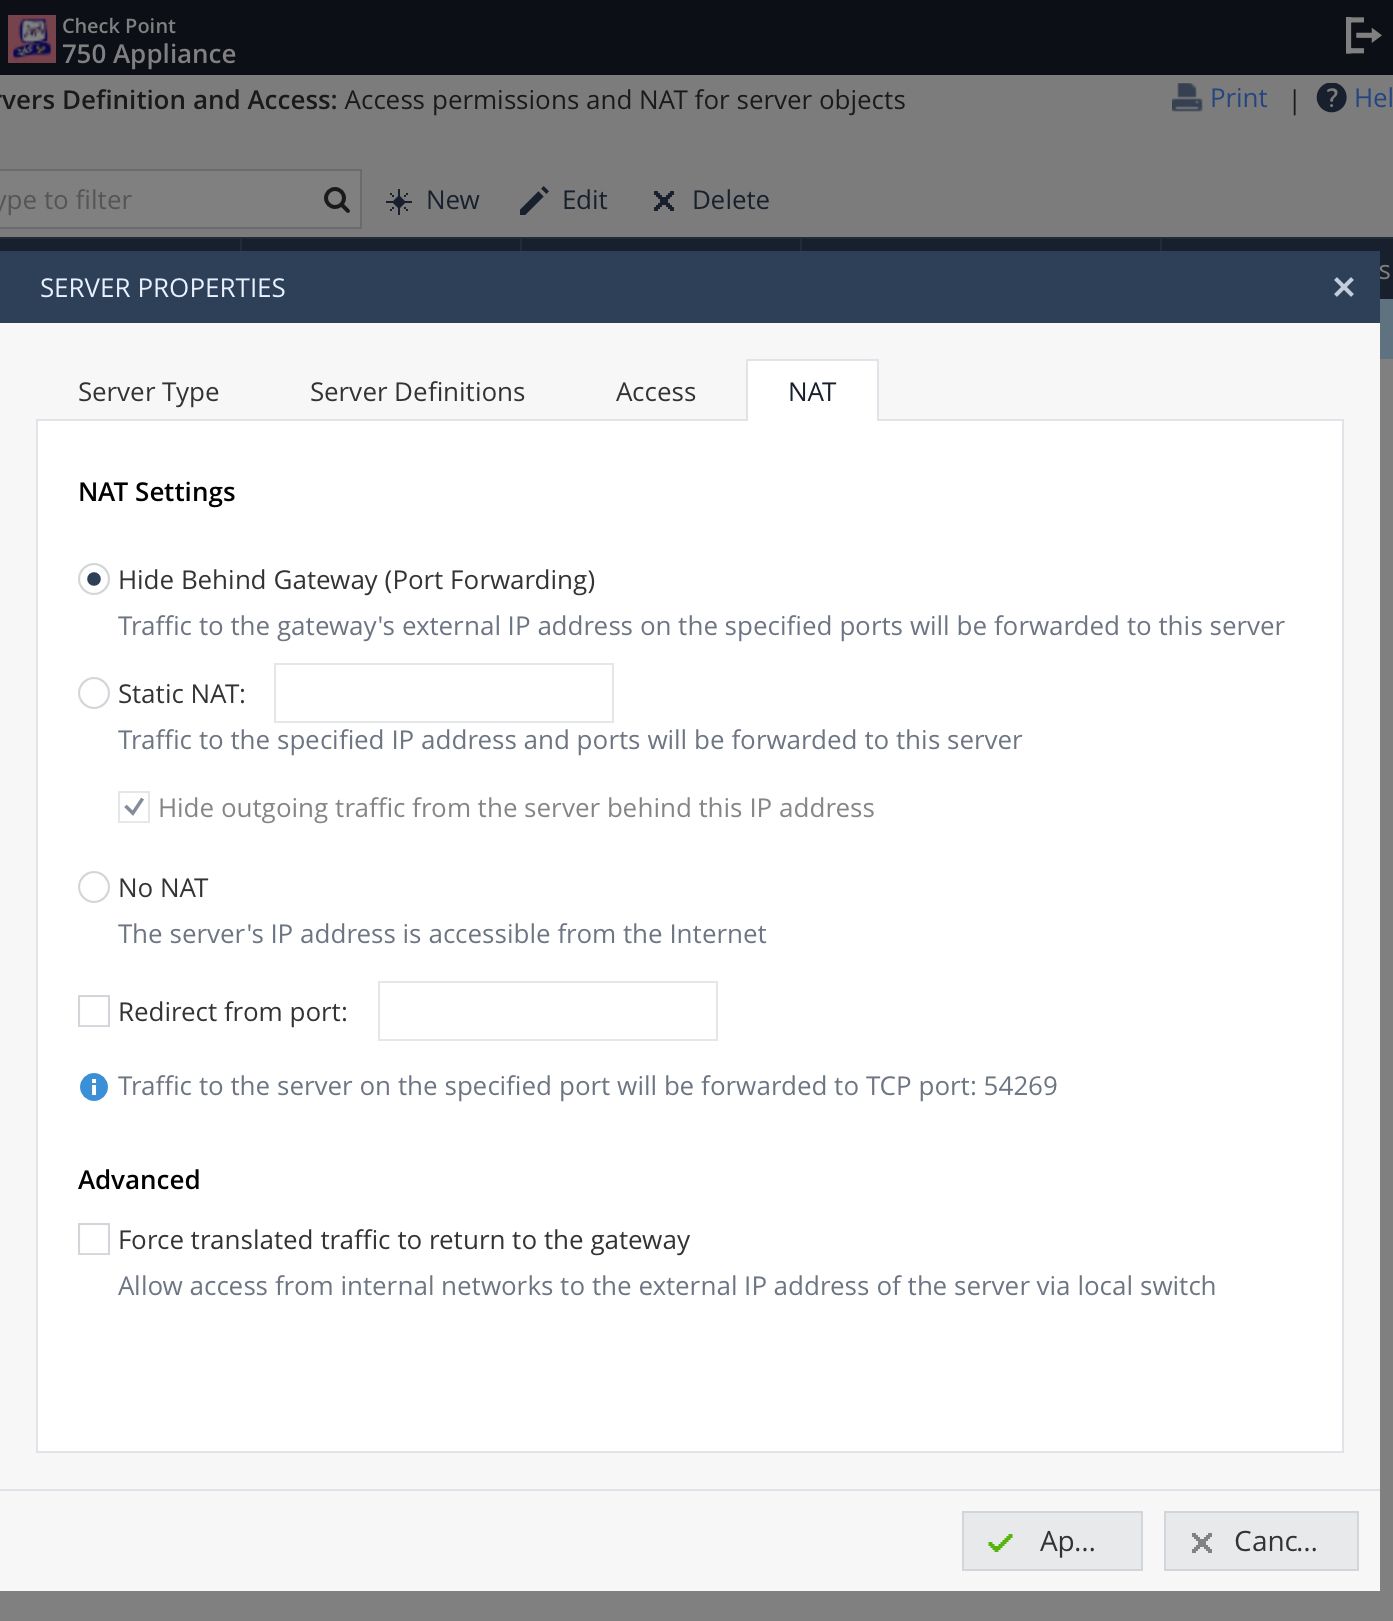Toggle Hide outgoing traffic checkbox
Screen dimensions: 1393x1621
pos(134,807)
